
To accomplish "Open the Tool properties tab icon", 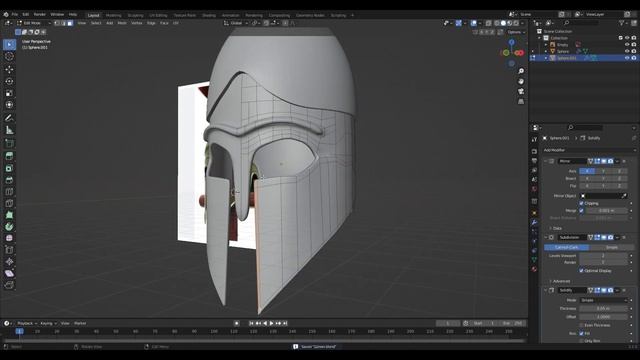I will click(x=534, y=140).
